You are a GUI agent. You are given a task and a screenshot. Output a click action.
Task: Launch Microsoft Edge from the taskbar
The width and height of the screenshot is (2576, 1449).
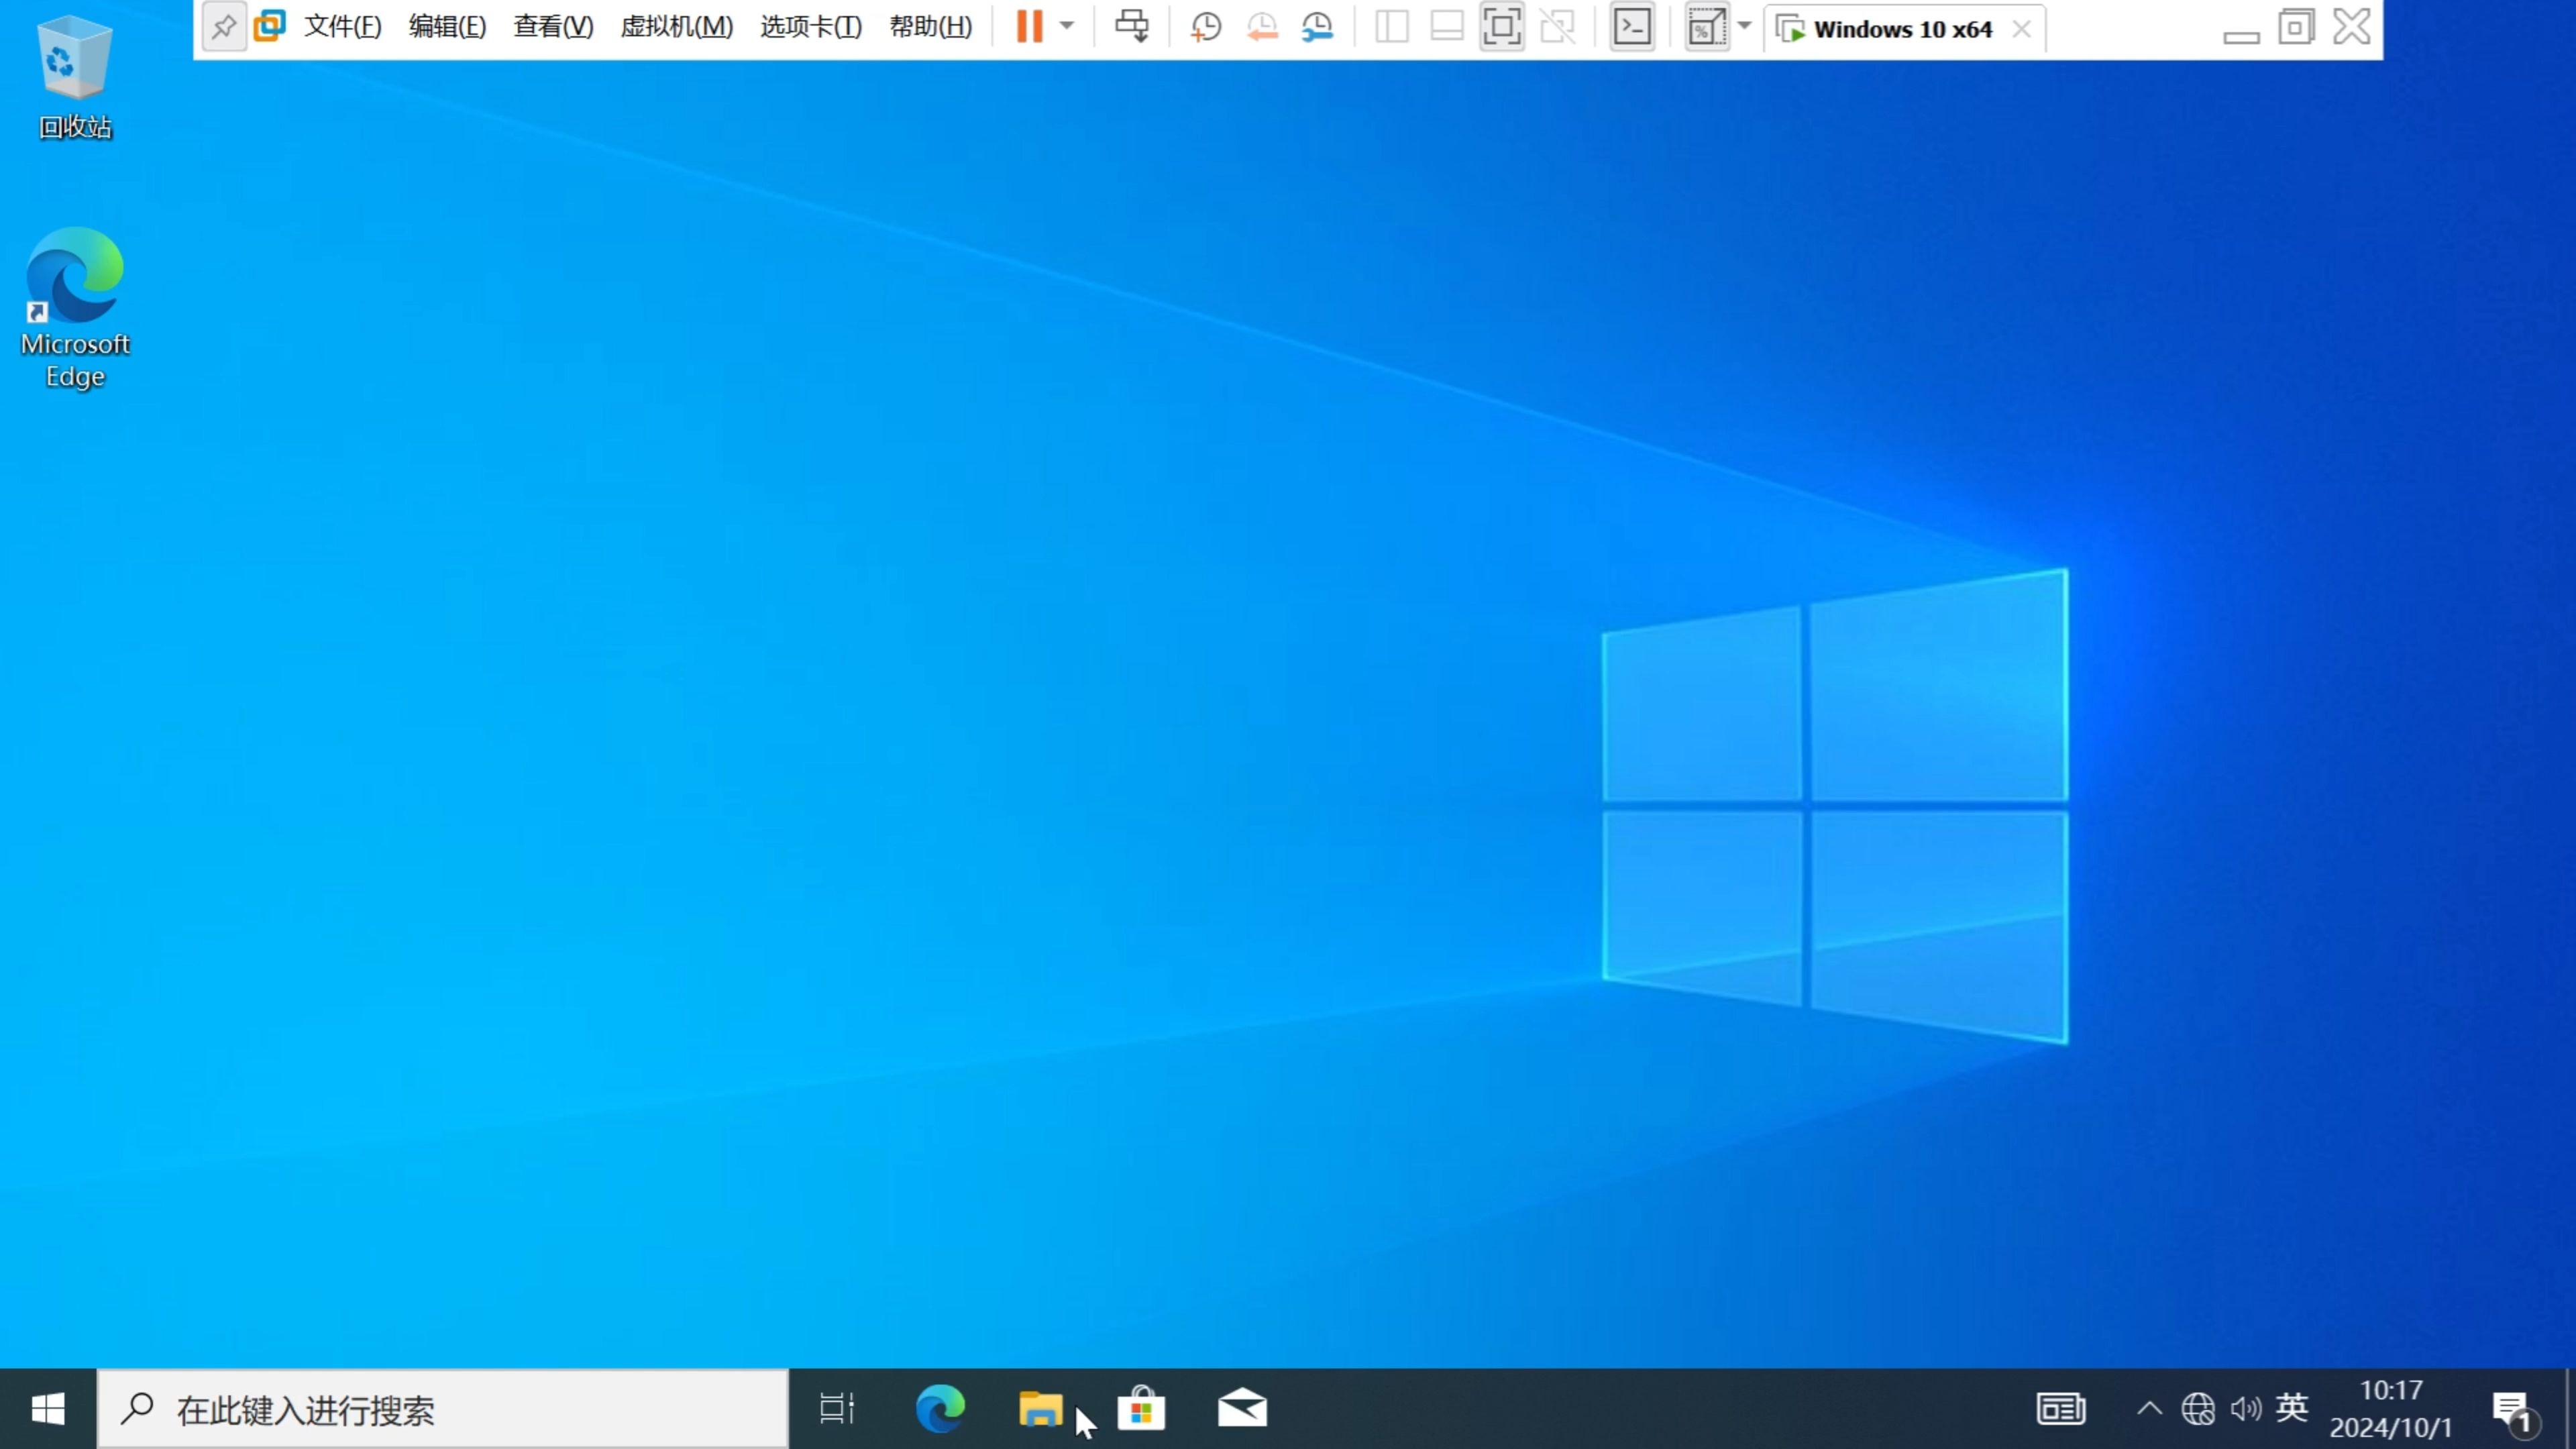point(940,1409)
